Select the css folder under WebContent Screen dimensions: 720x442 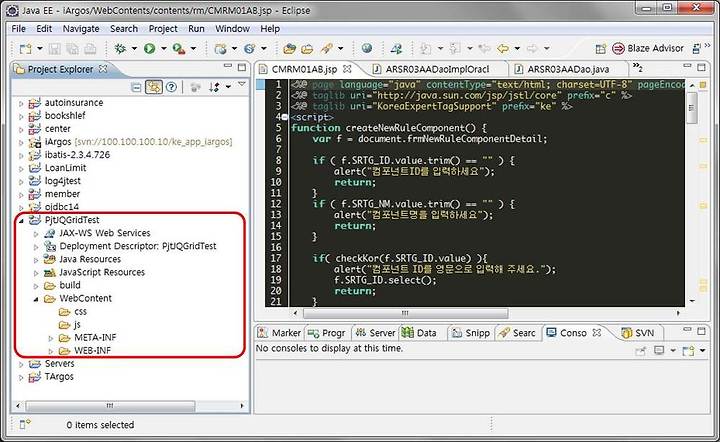point(73,312)
